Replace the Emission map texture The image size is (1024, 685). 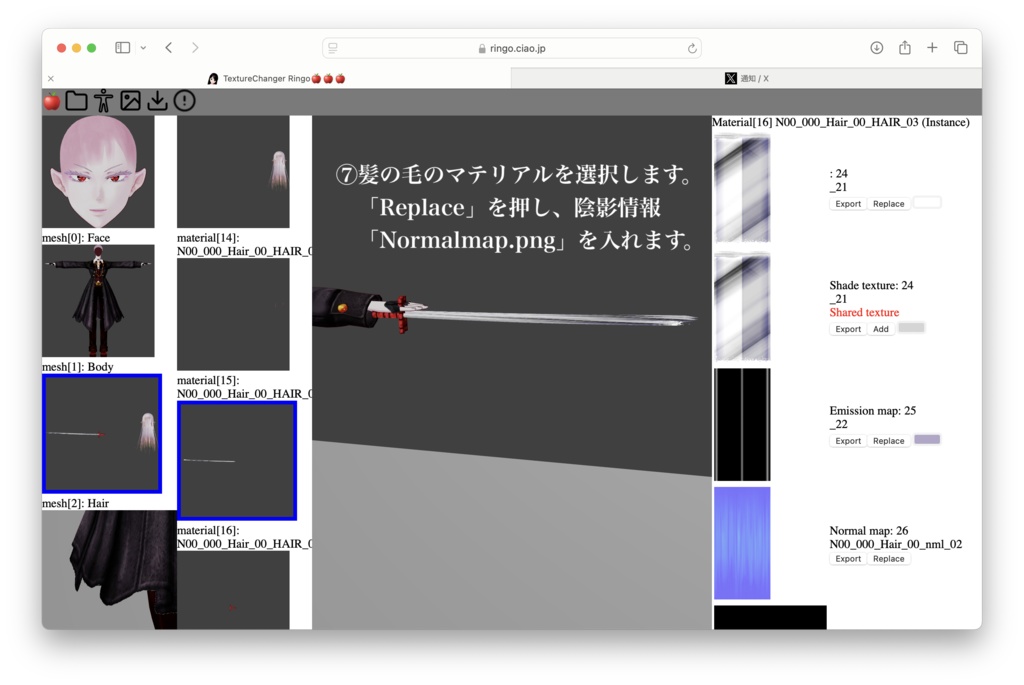pos(888,440)
